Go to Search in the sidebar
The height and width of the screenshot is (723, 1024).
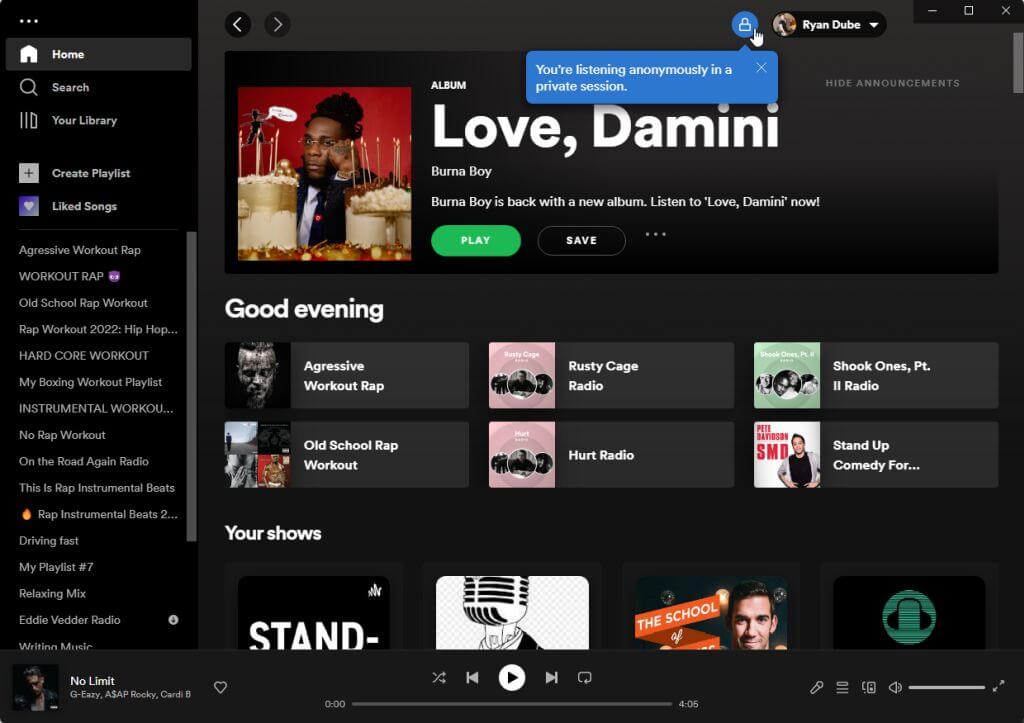[x=70, y=88]
